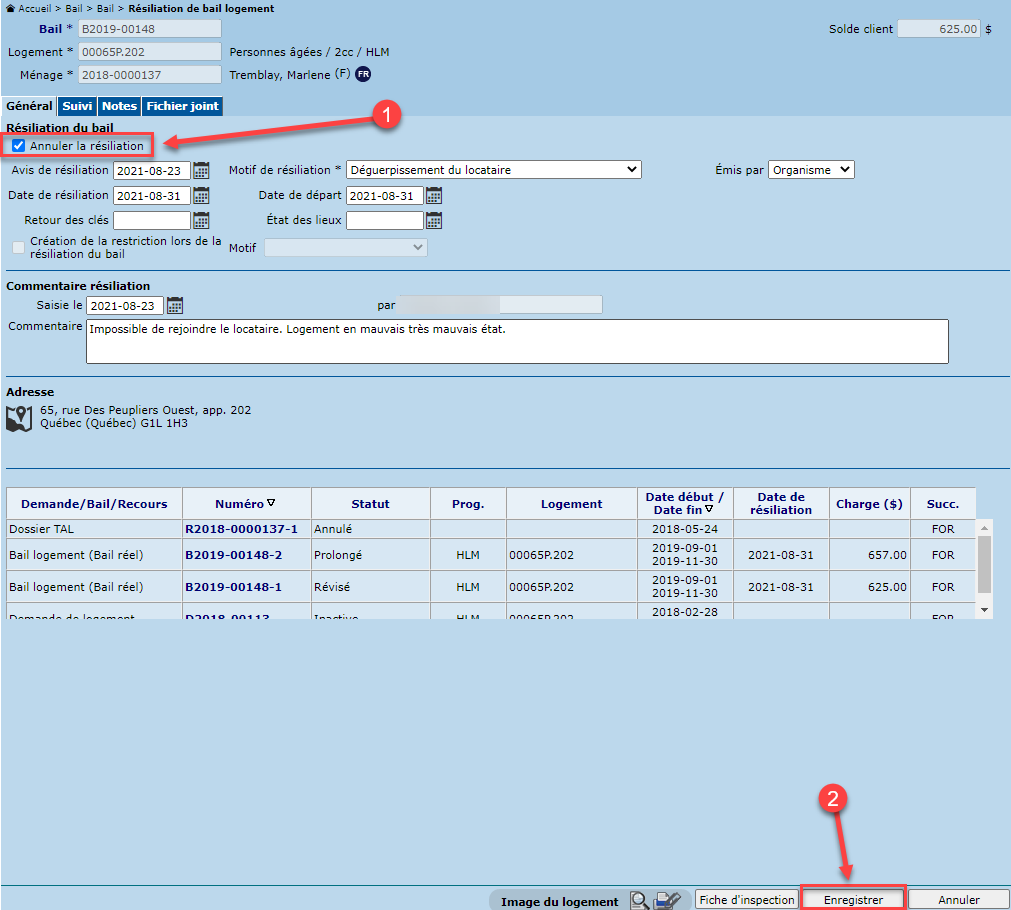1011x910 pixels.
Task: View the logement image magnifier icon
Action: [639, 901]
